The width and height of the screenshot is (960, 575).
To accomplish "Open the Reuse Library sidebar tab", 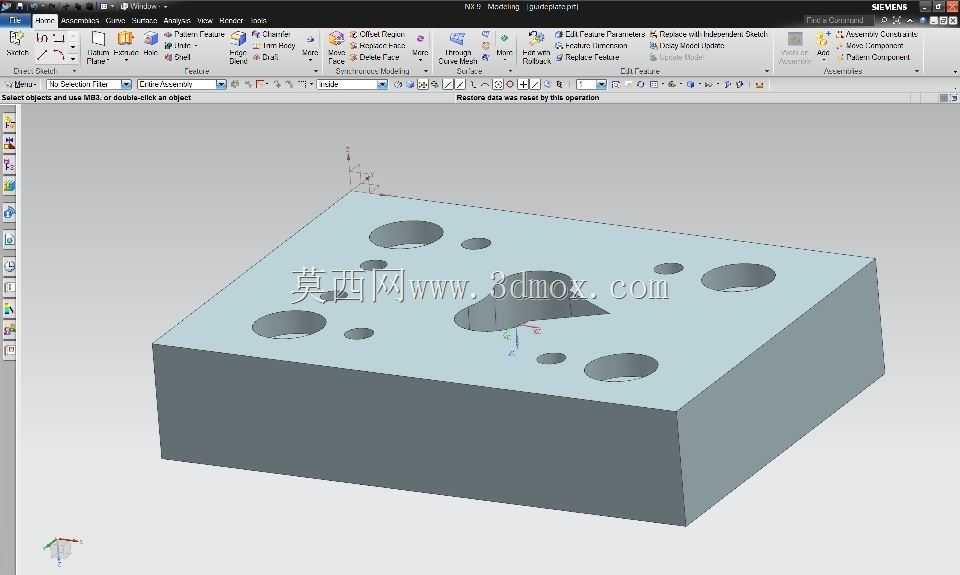I will pyautogui.click(x=9, y=185).
